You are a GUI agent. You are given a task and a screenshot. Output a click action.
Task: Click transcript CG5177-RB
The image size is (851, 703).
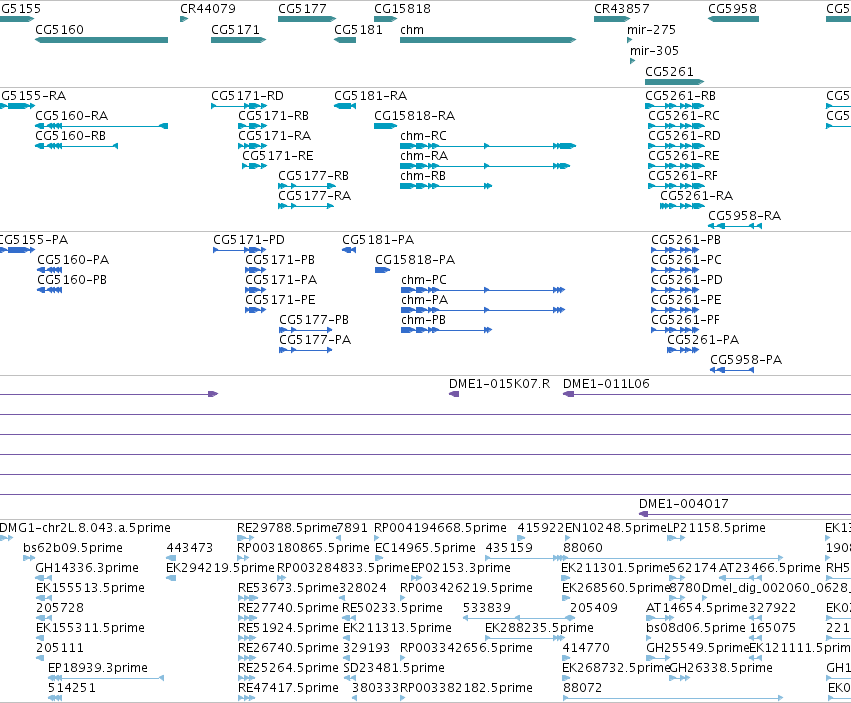(307, 186)
